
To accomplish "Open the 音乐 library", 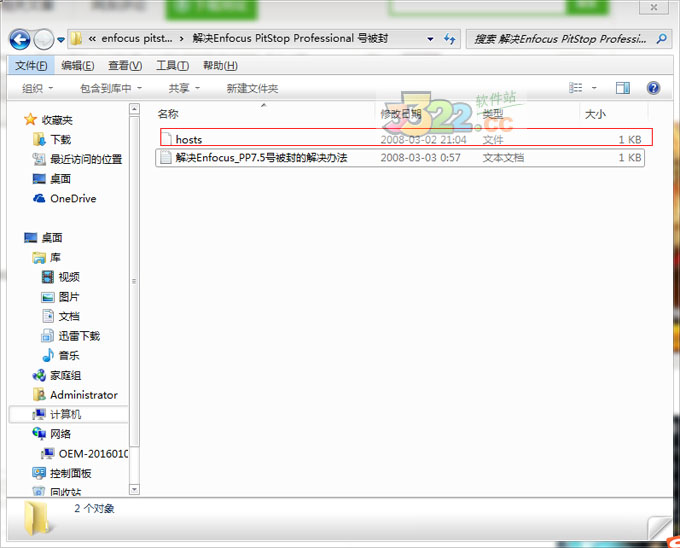I will (x=69, y=356).
